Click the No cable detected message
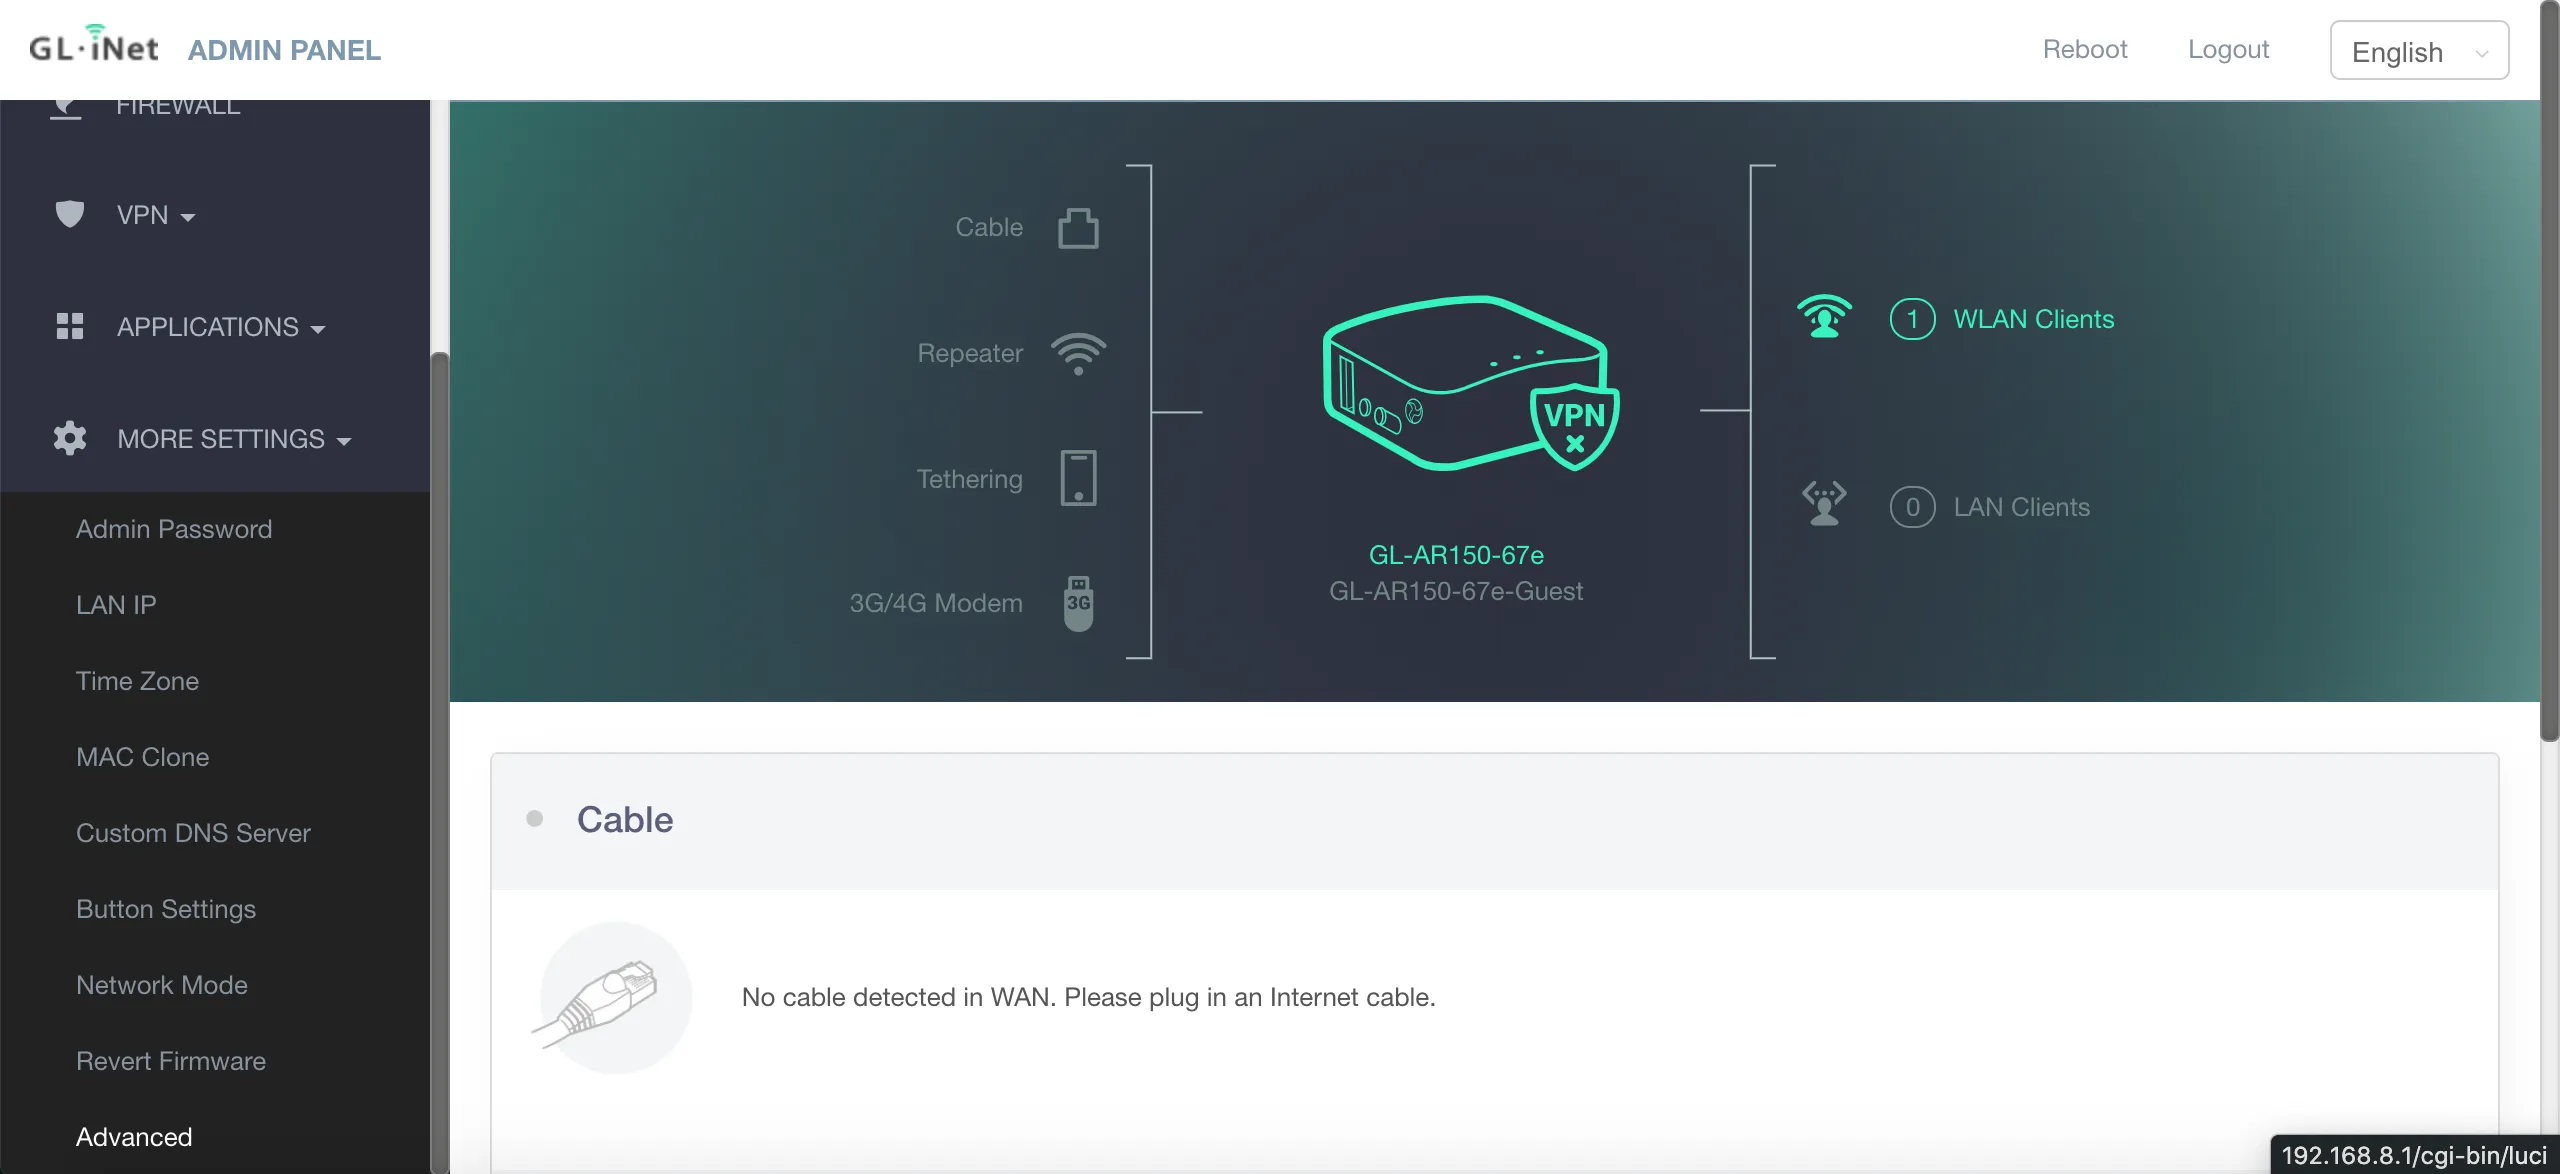This screenshot has height=1174, width=2560. [1088, 997]
